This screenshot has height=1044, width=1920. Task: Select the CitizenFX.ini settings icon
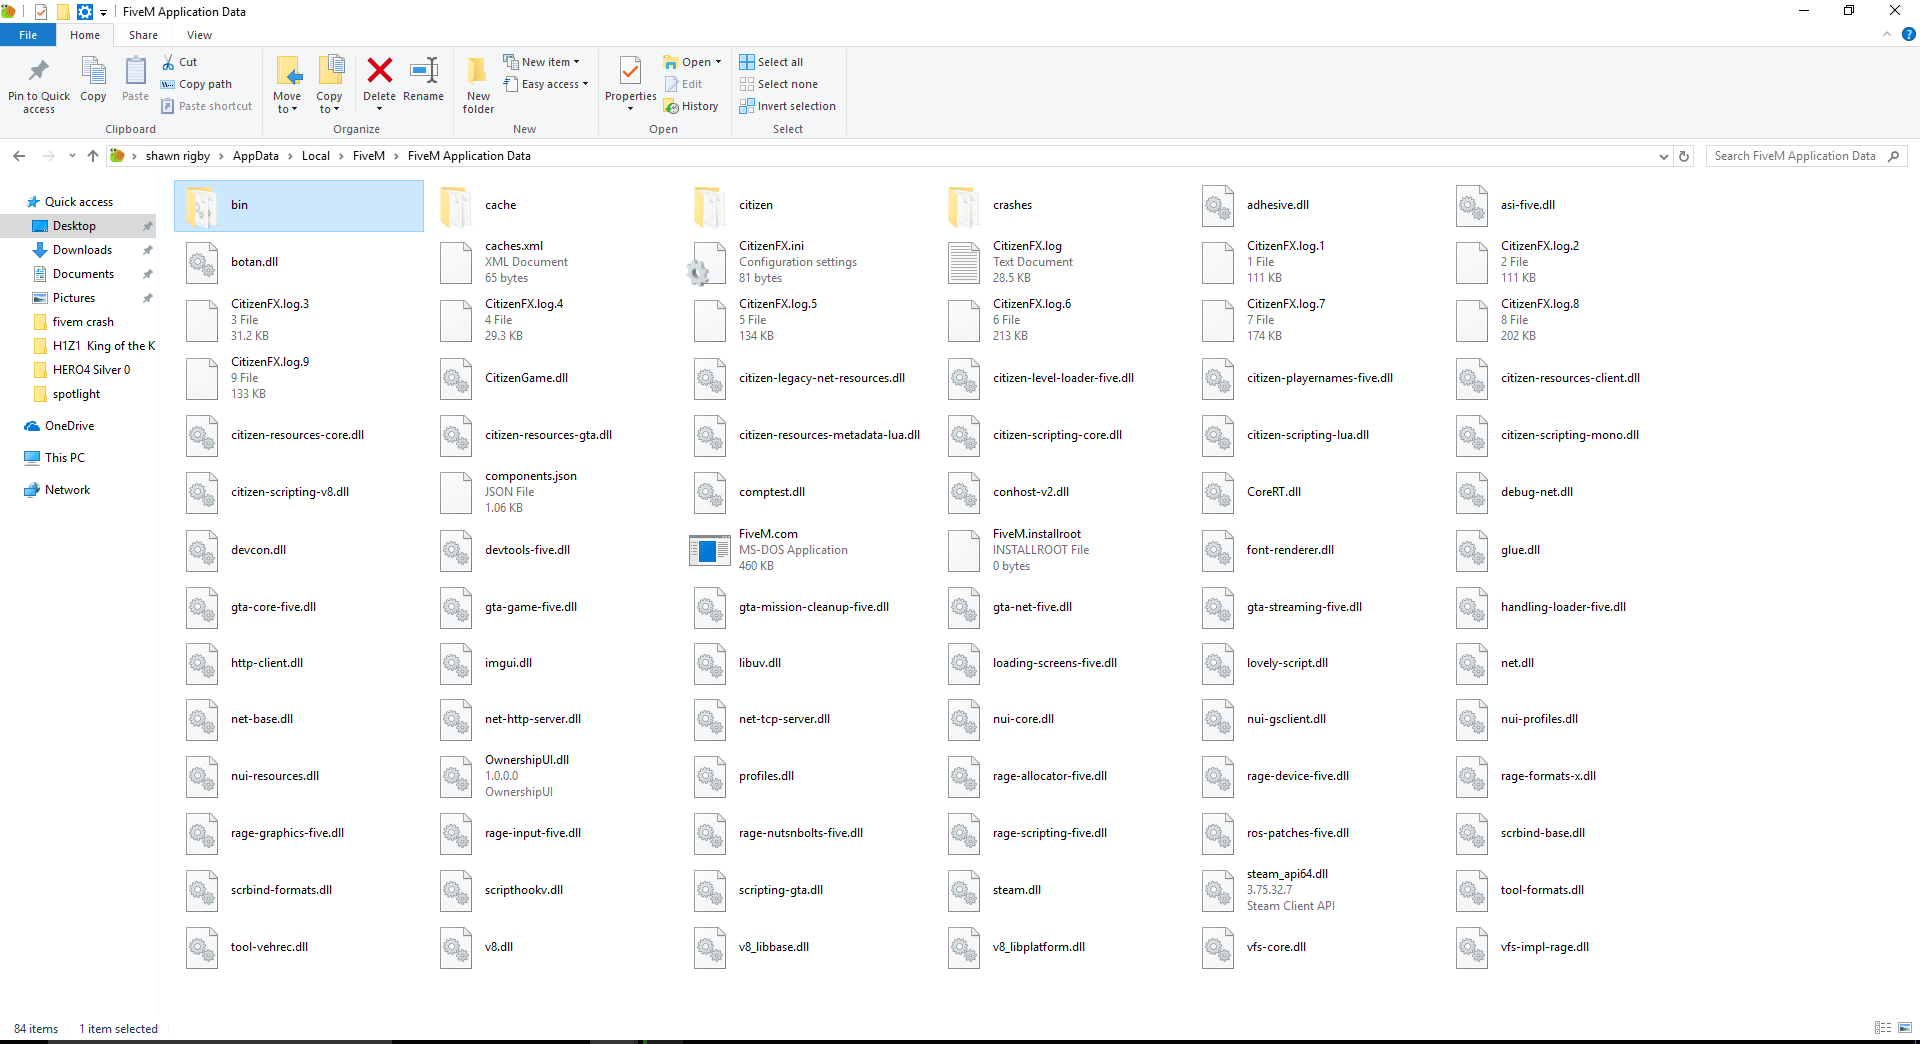click(x=709, y=262)
